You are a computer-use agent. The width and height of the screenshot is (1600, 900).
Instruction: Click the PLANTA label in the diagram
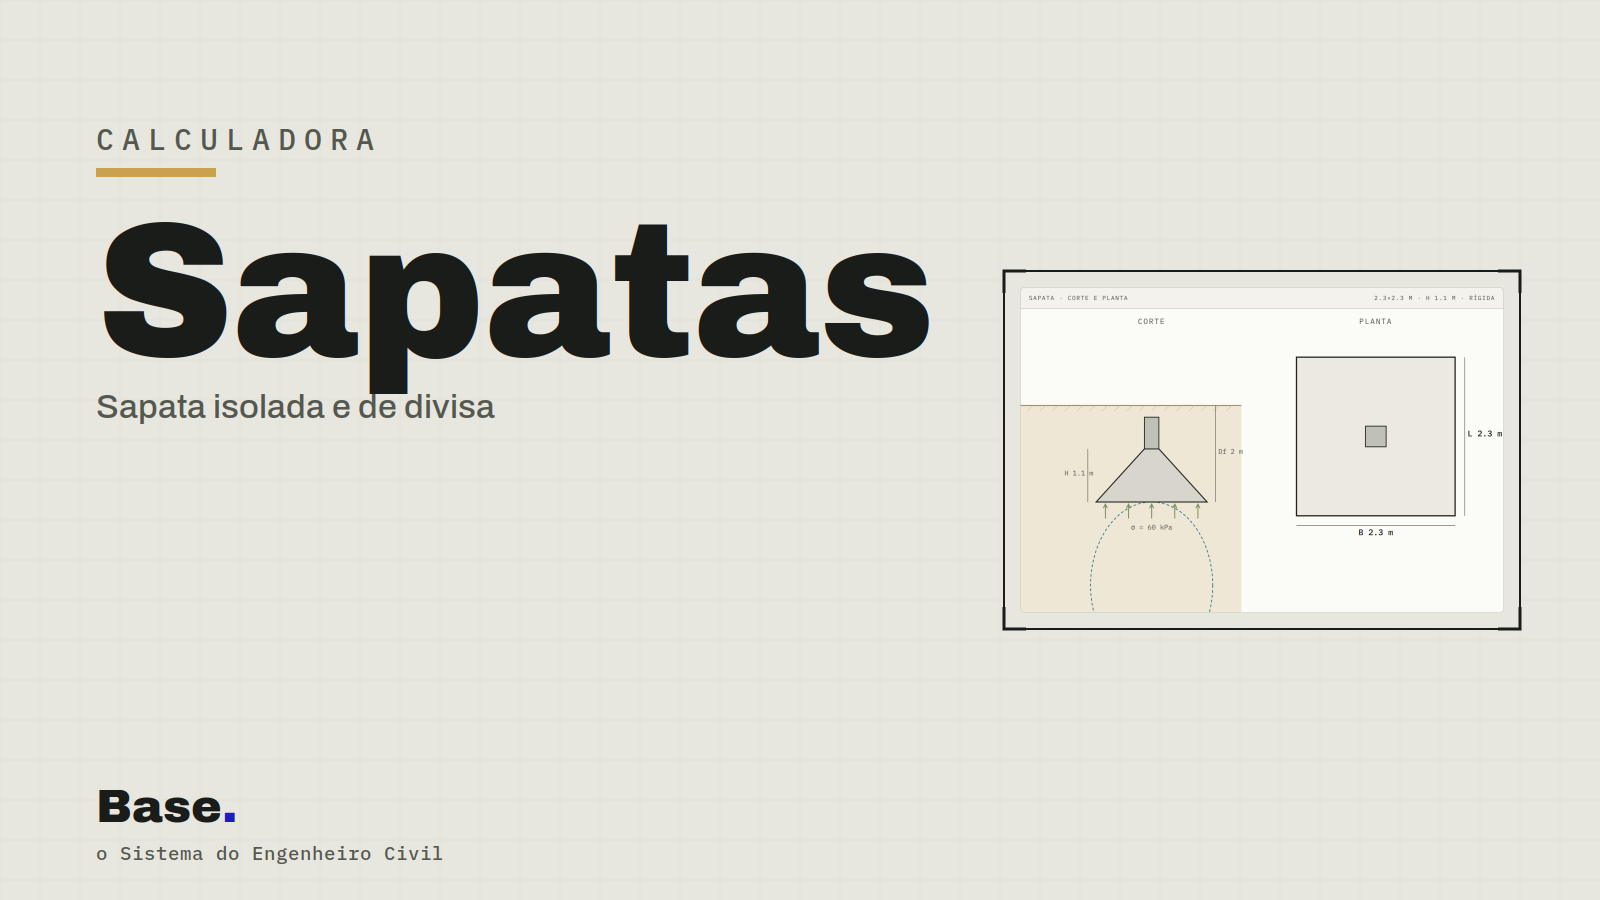point(1375,322)
